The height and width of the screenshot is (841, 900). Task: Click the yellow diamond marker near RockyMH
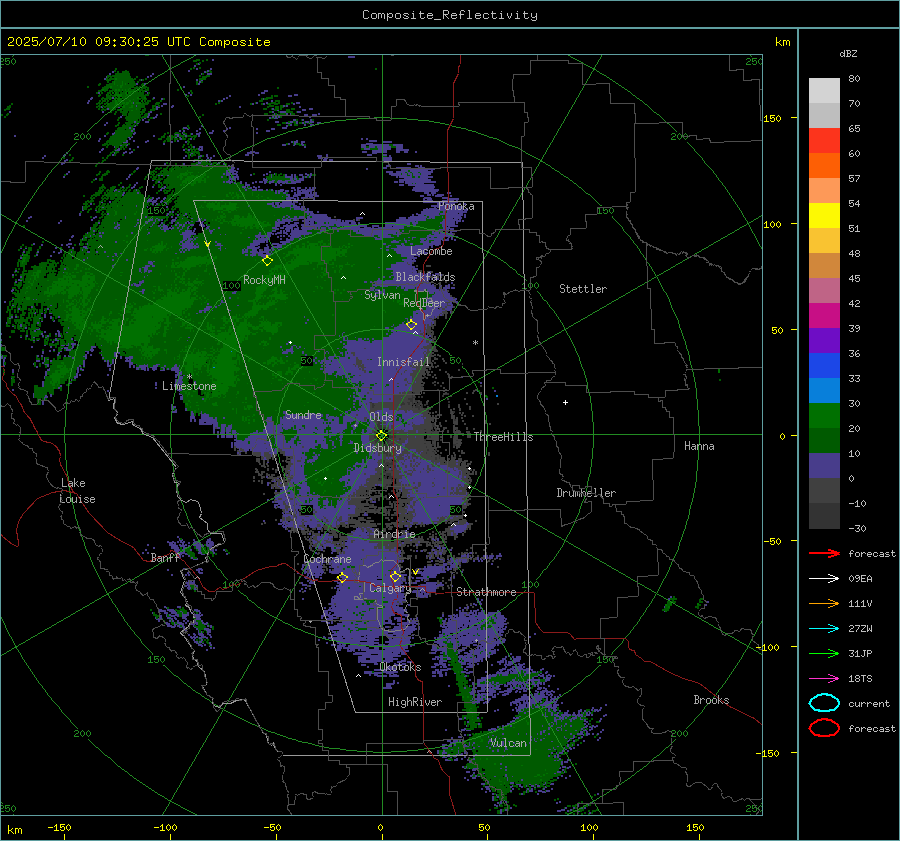(267, 261)
